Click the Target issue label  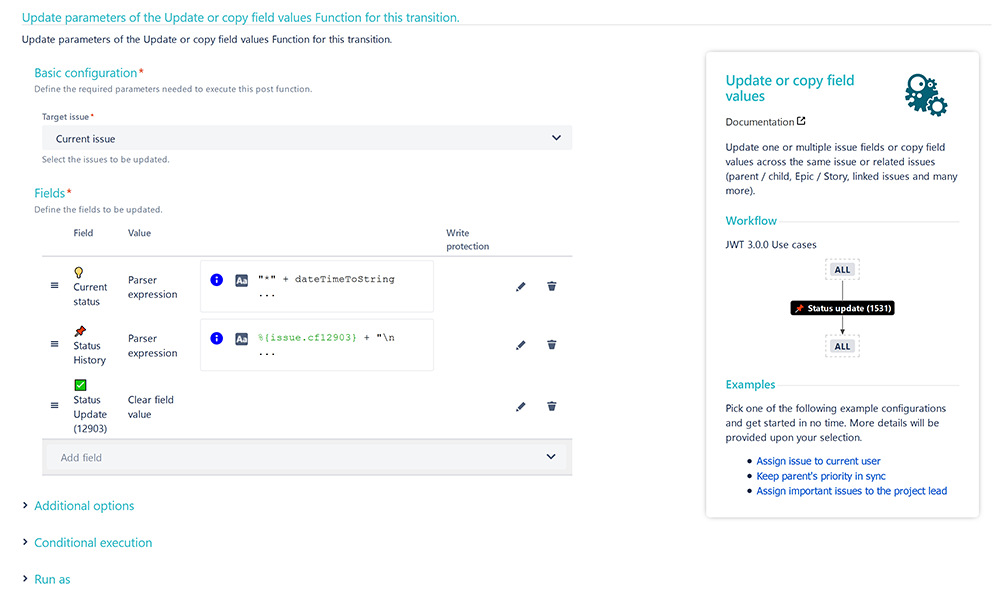(66, 117)
